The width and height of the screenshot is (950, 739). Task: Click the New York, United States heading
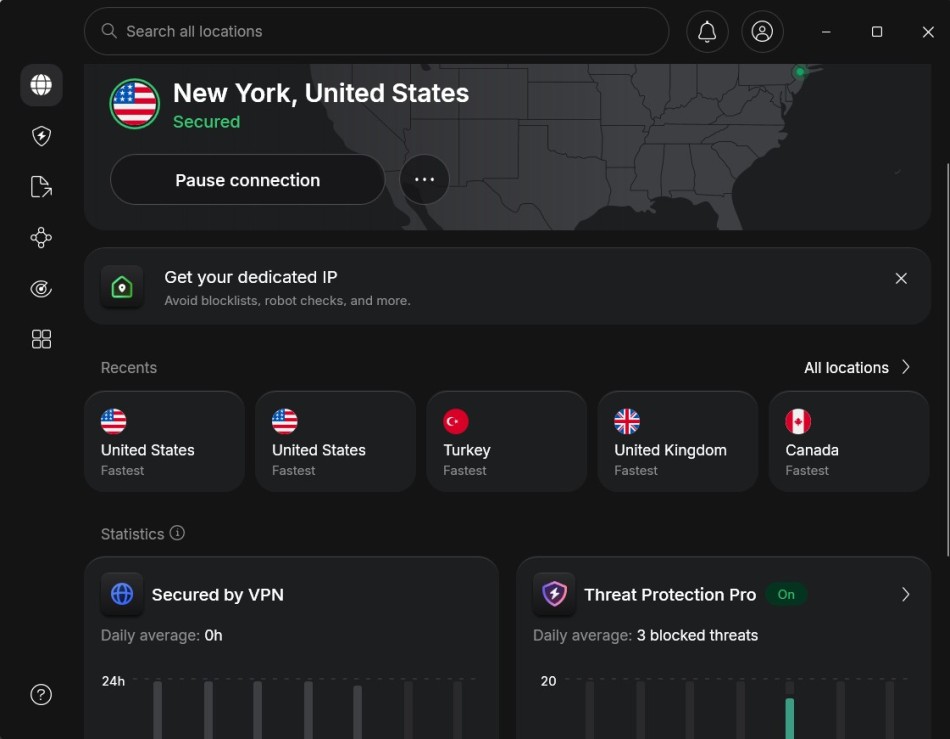(x=321, y=93)
